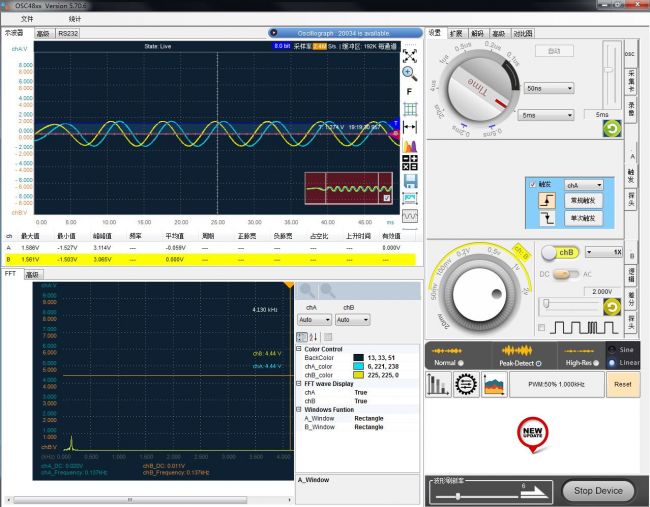Select Normal acquisition mode
650x507 pixels.
[x=461, y=363]
